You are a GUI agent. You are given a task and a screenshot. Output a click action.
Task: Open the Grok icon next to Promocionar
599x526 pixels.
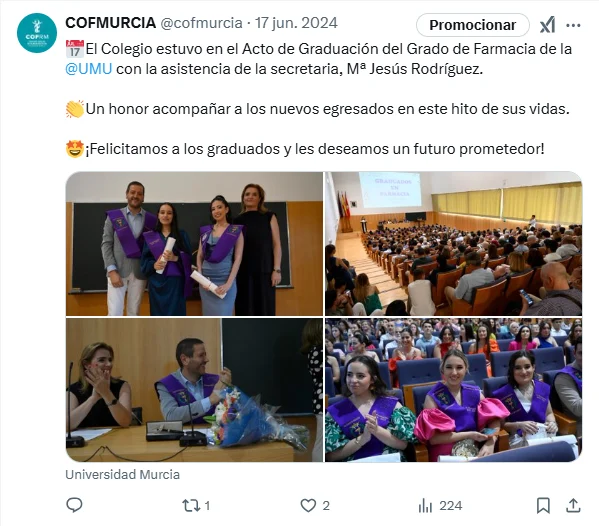[x=547, y=25]
